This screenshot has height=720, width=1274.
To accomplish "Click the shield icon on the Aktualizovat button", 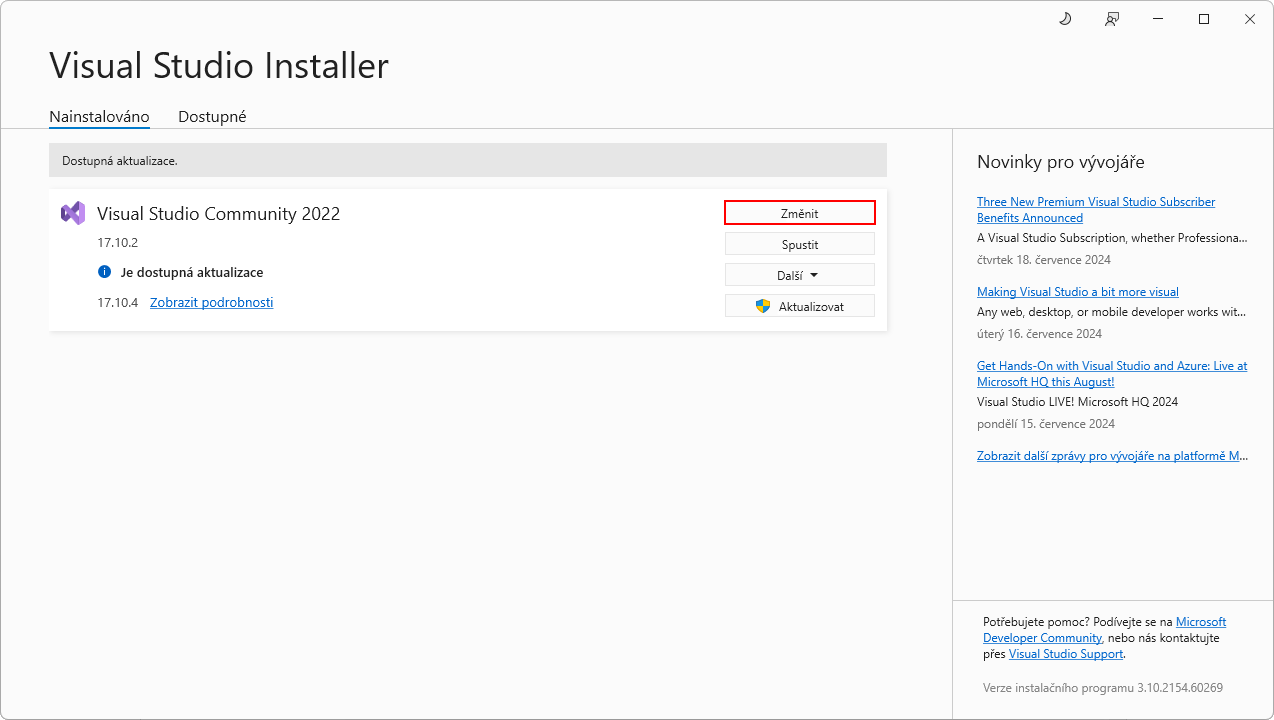I will 763,305.
